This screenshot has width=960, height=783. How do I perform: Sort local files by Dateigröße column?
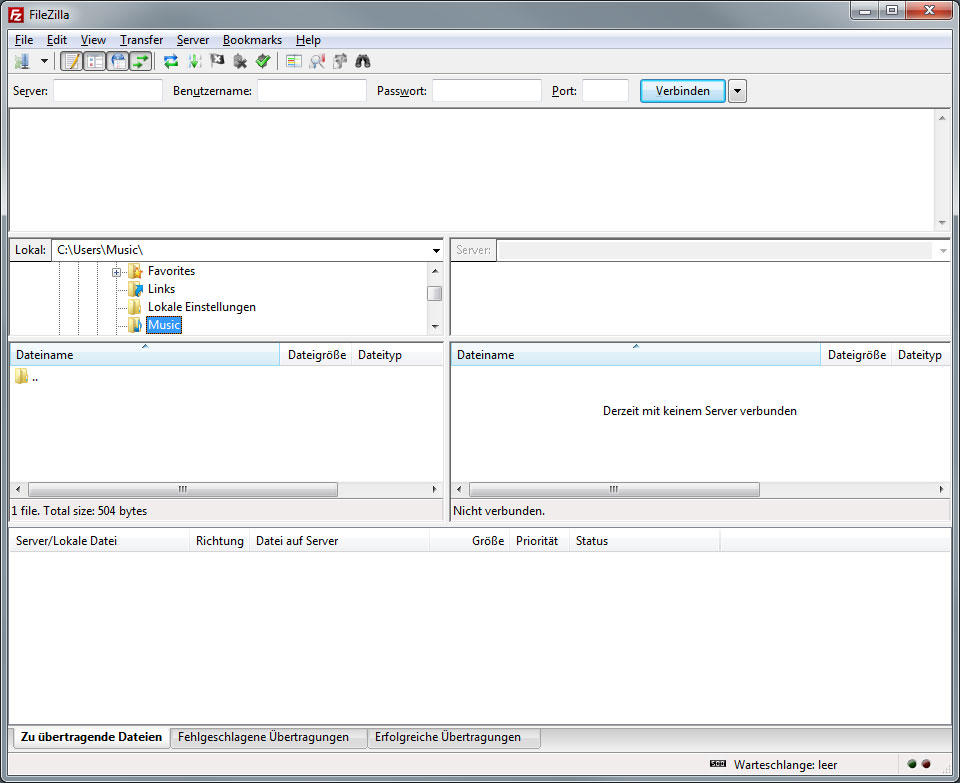pos(317,354)
